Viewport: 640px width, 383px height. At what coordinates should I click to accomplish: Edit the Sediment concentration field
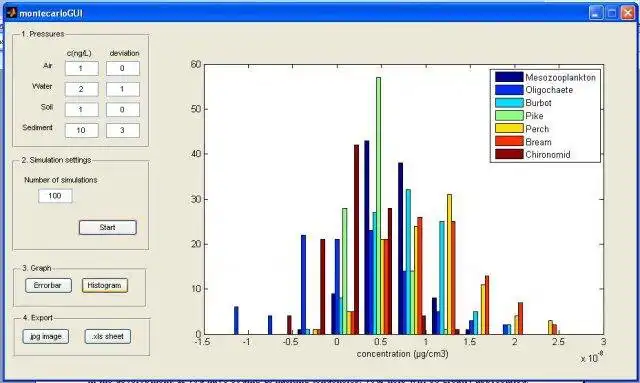pos(82,130)
